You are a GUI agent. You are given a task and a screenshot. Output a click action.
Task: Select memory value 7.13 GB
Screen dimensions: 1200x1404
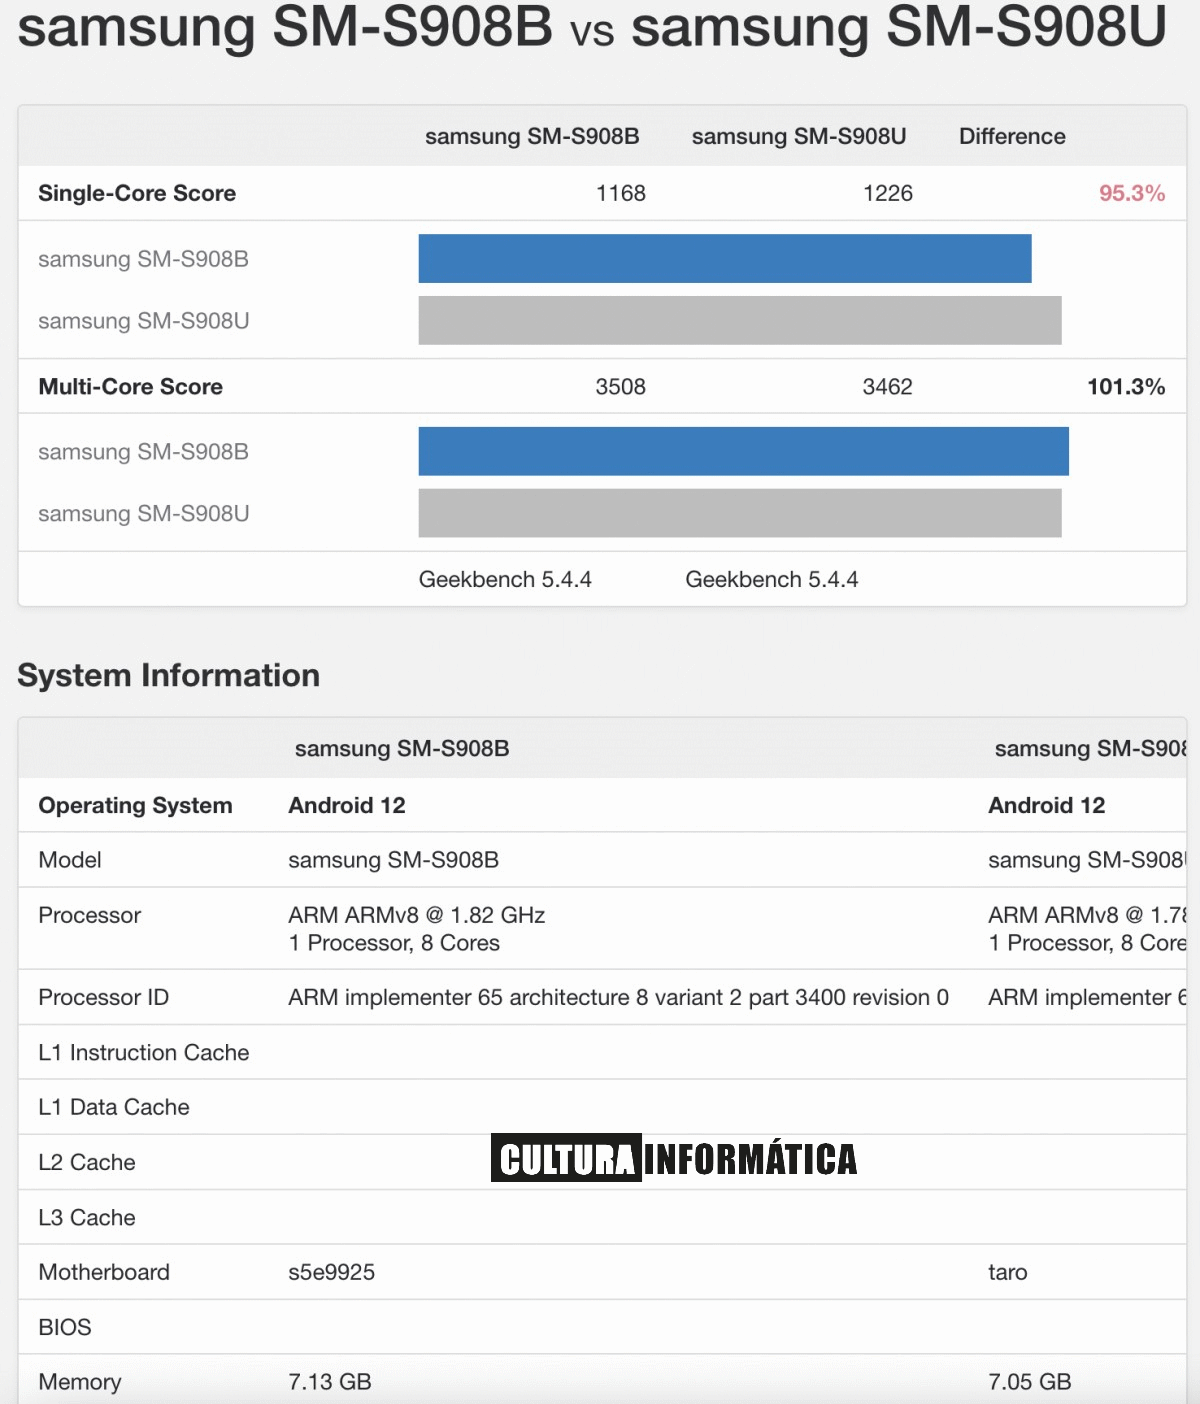[x=330, y=1382]
